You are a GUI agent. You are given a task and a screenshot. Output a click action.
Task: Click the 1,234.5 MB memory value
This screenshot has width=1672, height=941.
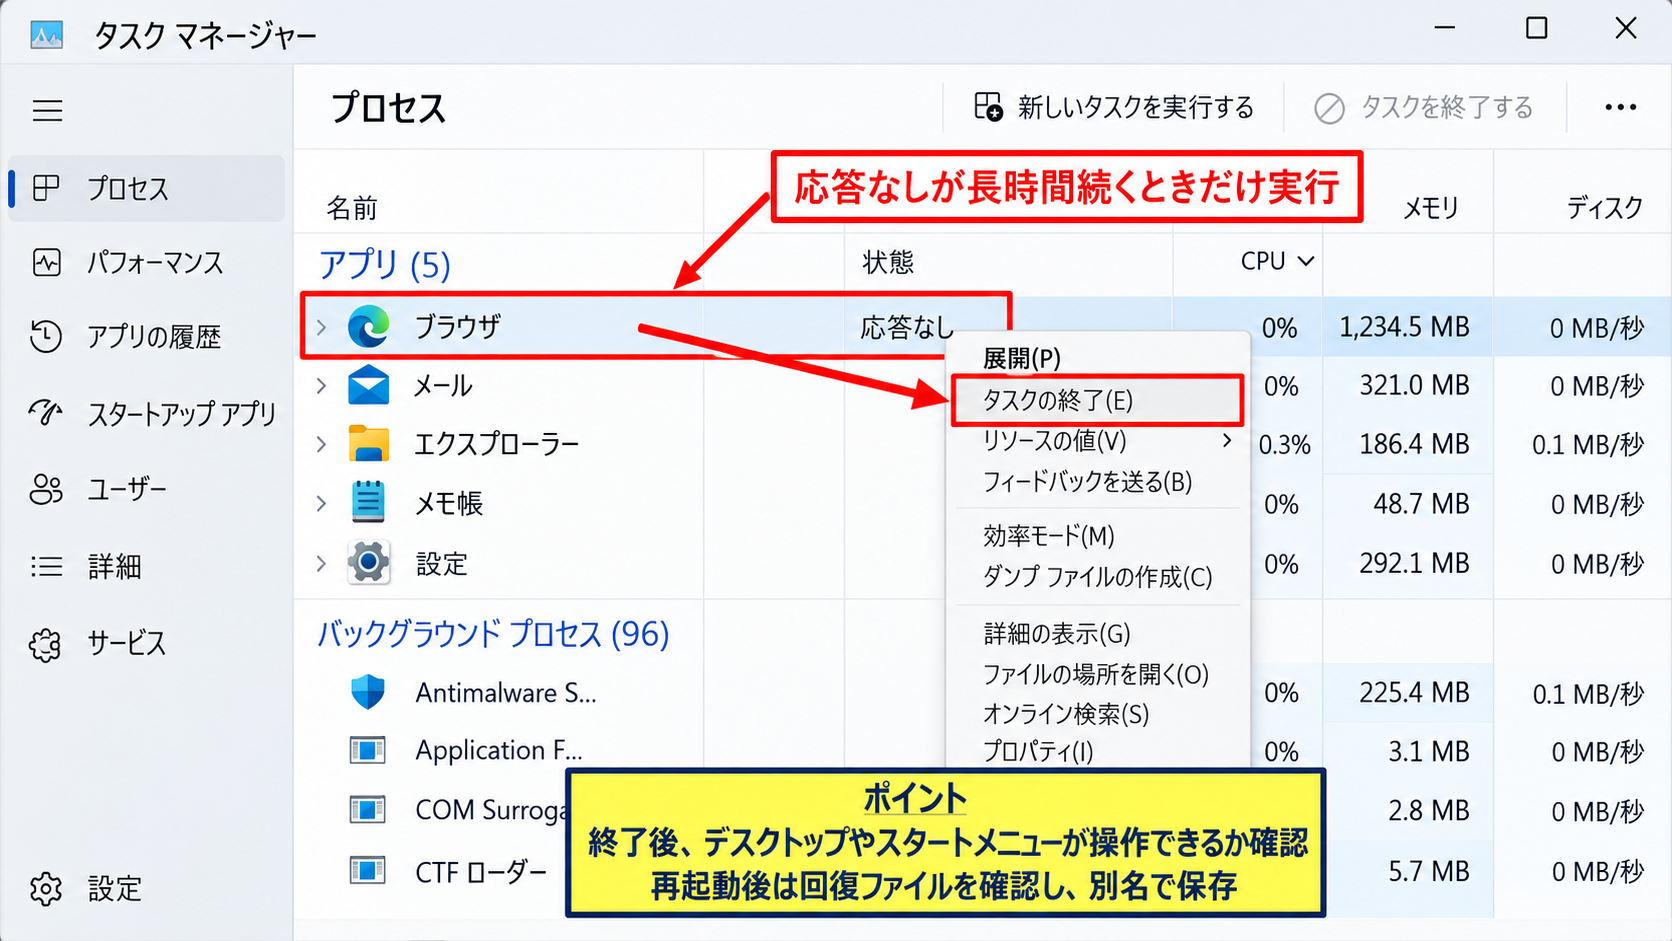coord(1404,327)
